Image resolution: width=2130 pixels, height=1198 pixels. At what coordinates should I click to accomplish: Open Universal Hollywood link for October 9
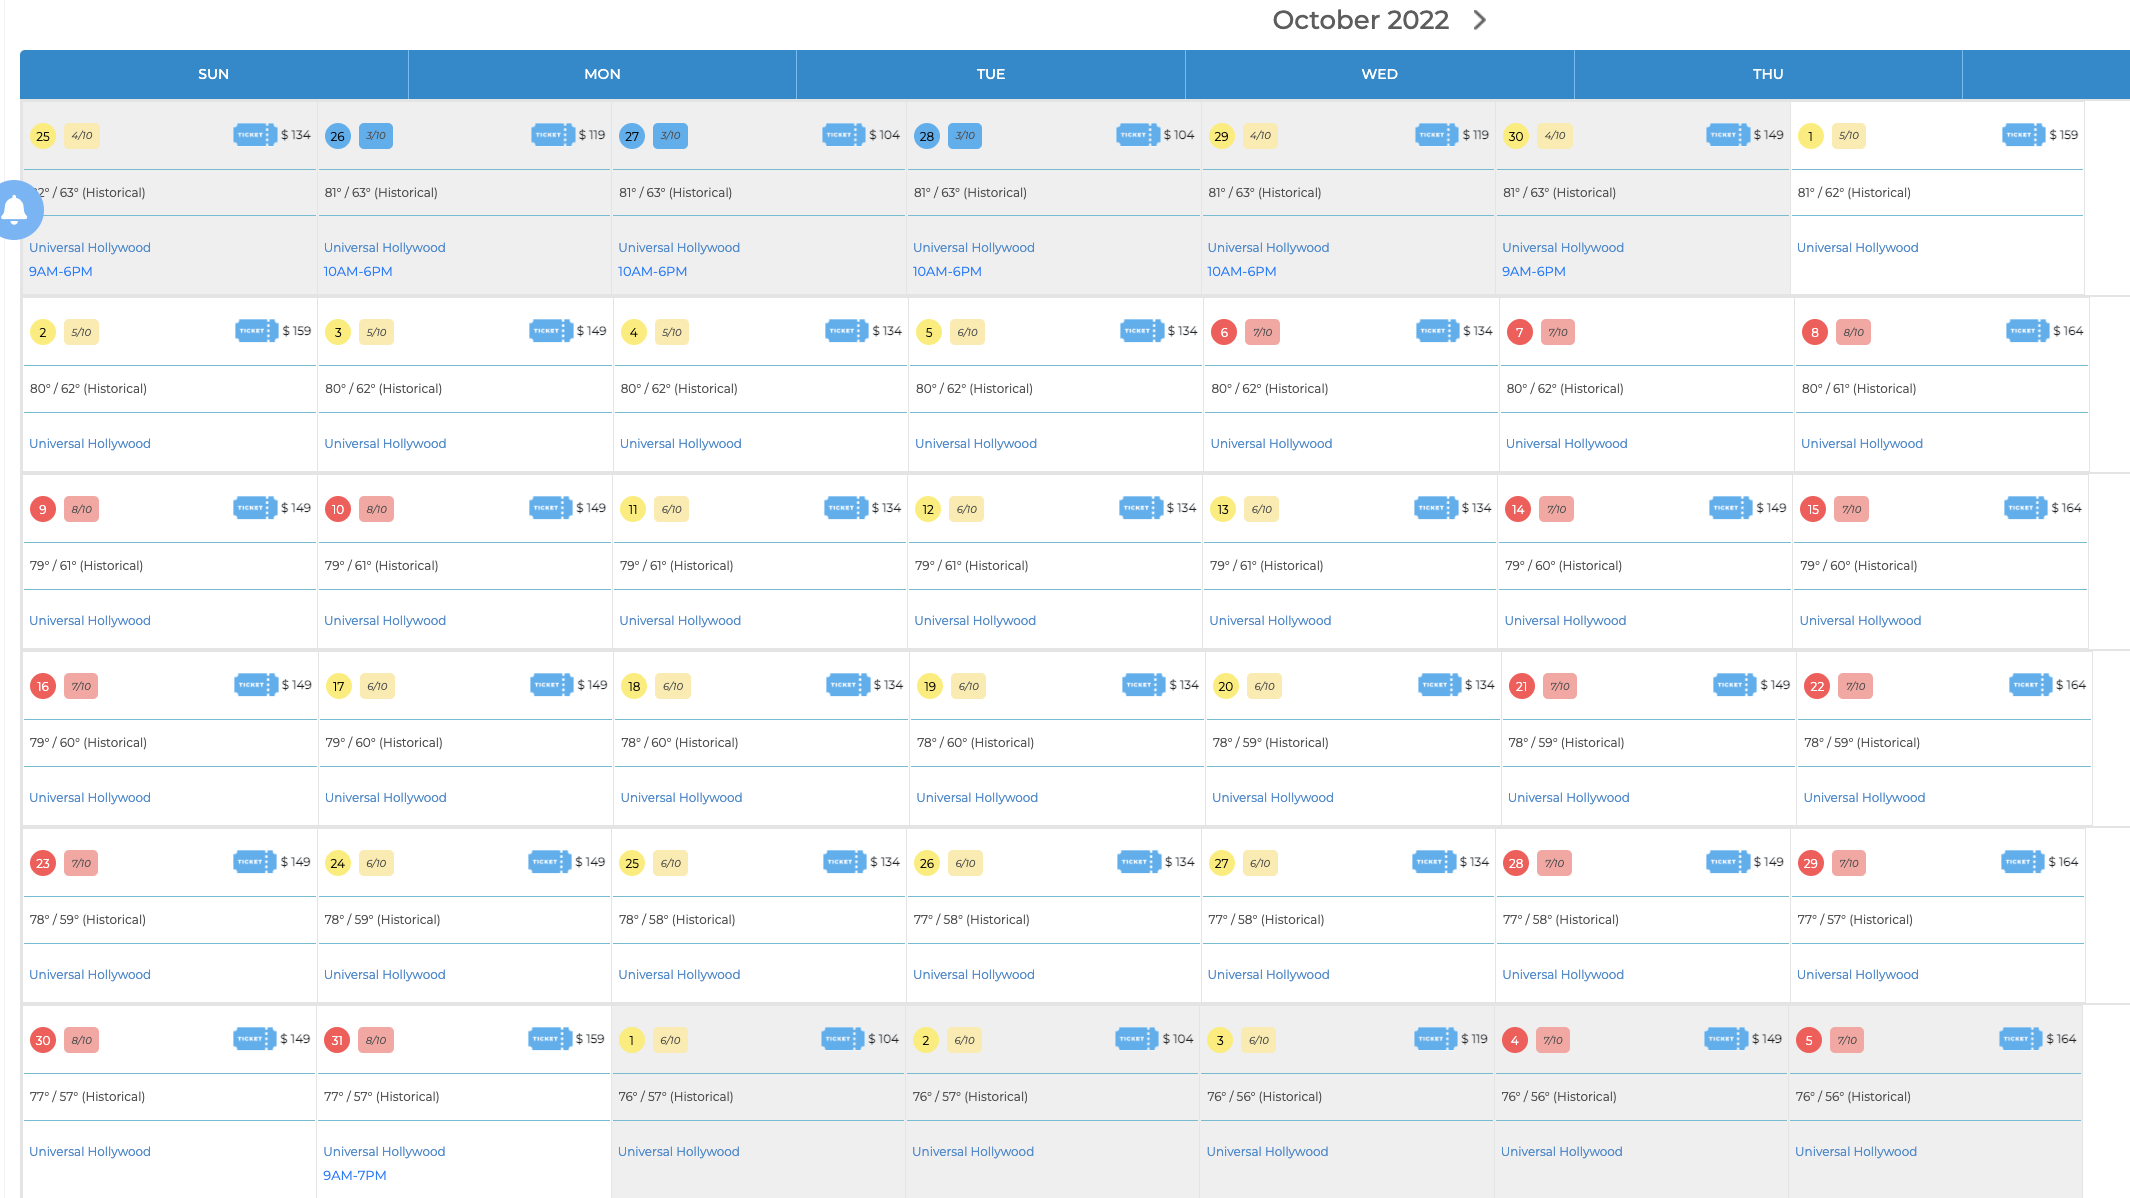90,620
